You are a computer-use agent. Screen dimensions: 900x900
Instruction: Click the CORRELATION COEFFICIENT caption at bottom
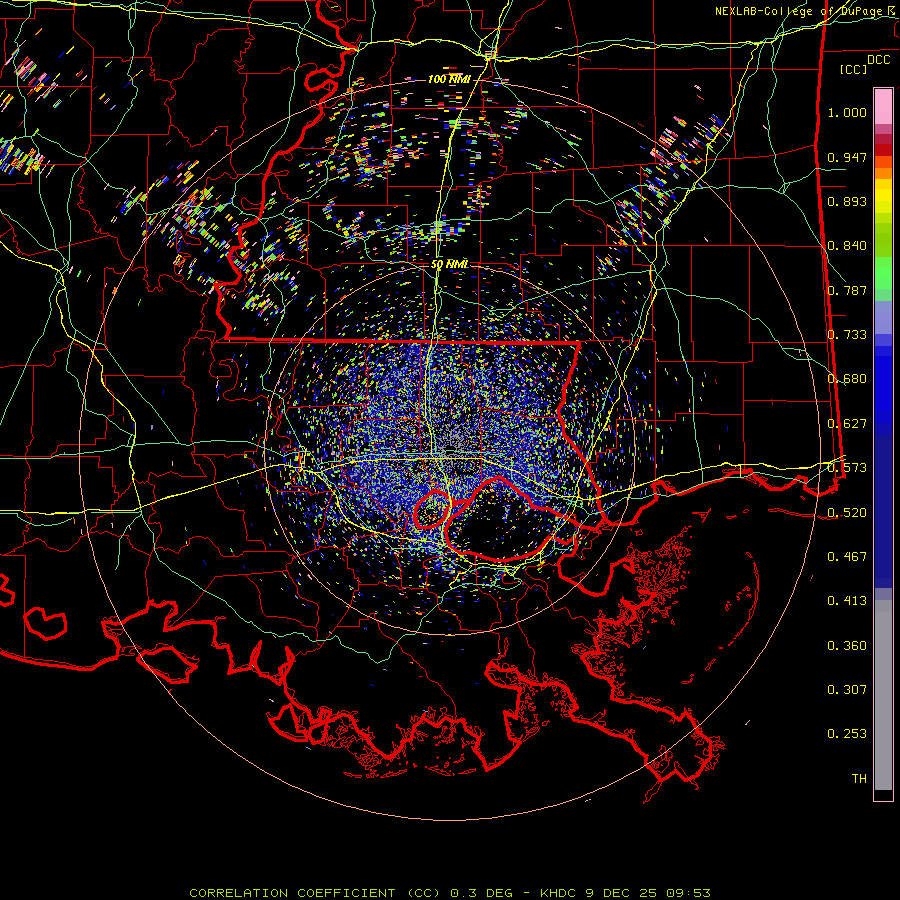tap(450, 893)
